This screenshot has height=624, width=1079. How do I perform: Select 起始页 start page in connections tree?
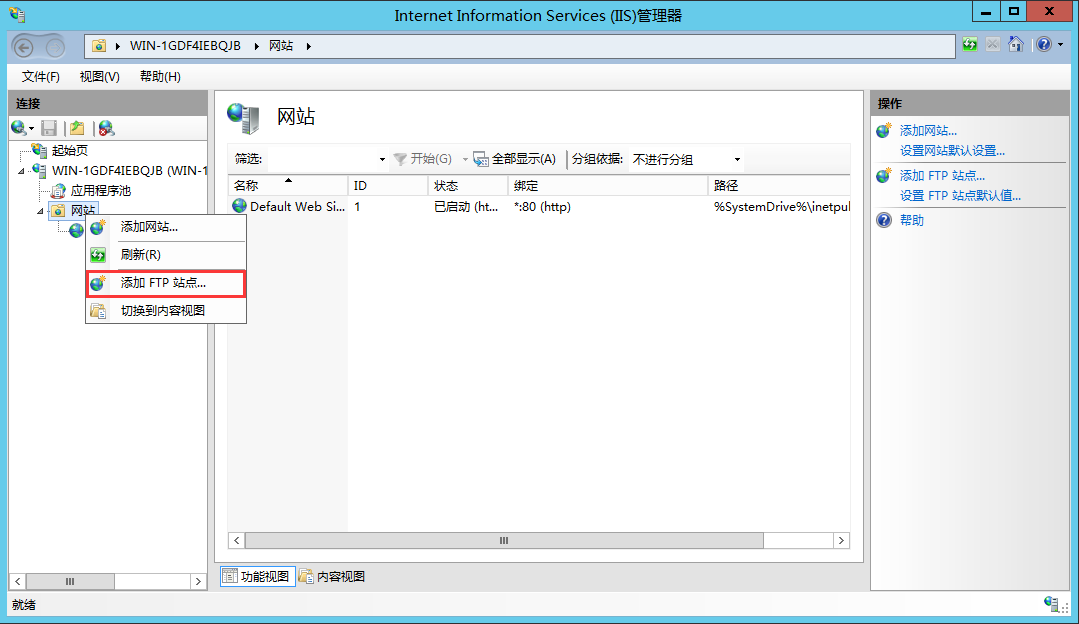70,150
